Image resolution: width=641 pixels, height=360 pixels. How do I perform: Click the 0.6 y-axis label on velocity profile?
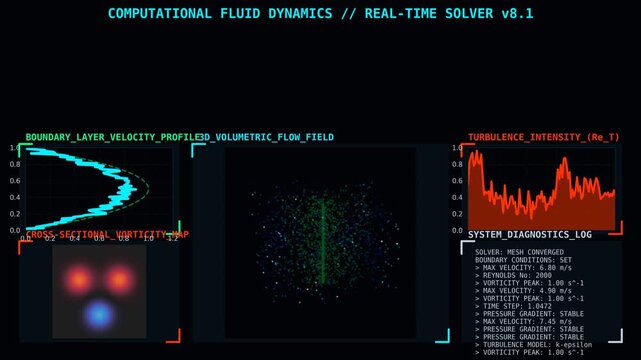click(x=15, y=181)
